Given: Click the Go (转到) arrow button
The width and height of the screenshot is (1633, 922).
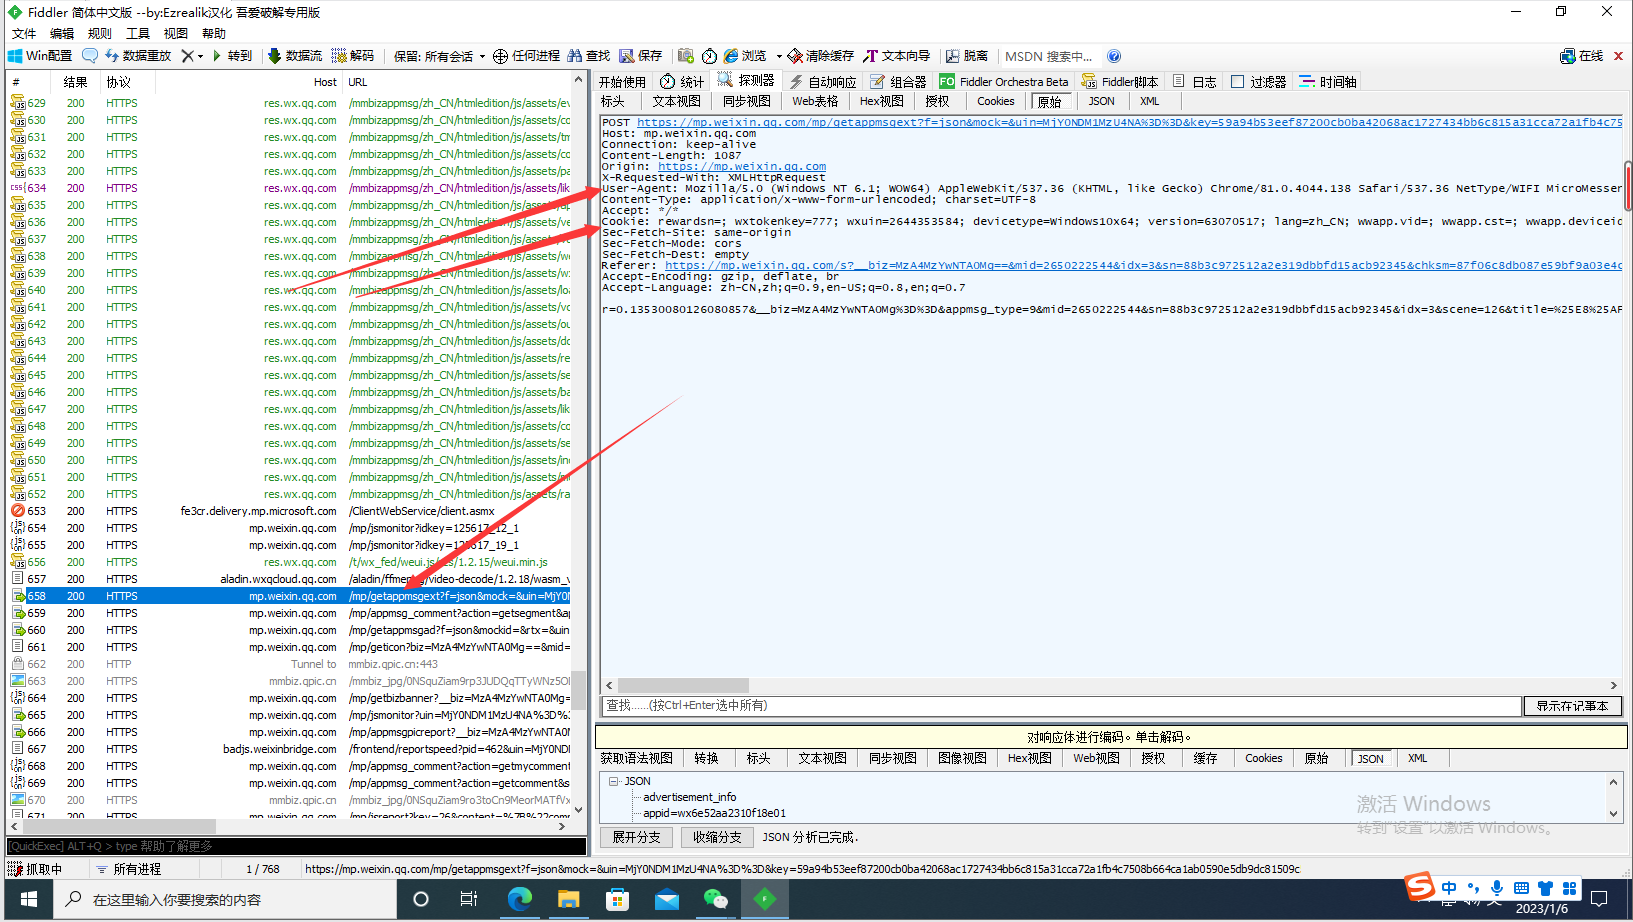Looking at the screenshot, I should click(232, 56).
